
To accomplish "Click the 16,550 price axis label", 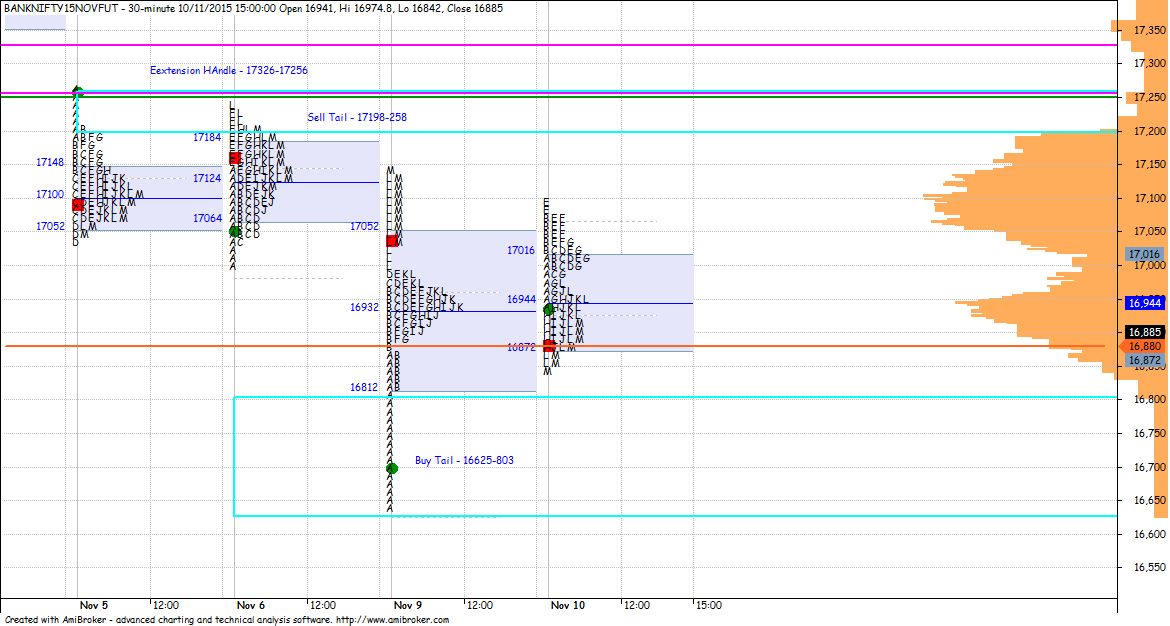I will coord(1150,567).
